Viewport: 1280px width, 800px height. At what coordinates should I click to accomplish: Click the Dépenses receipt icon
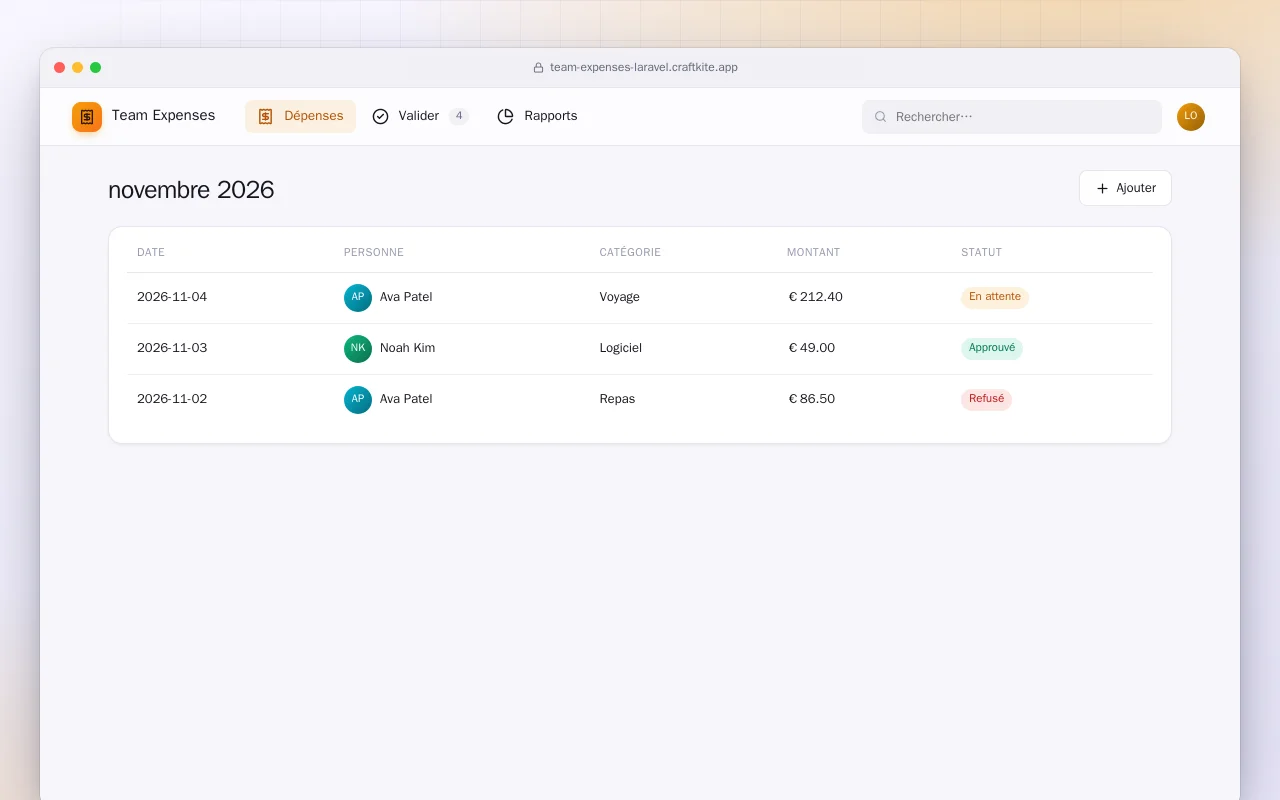265,117
